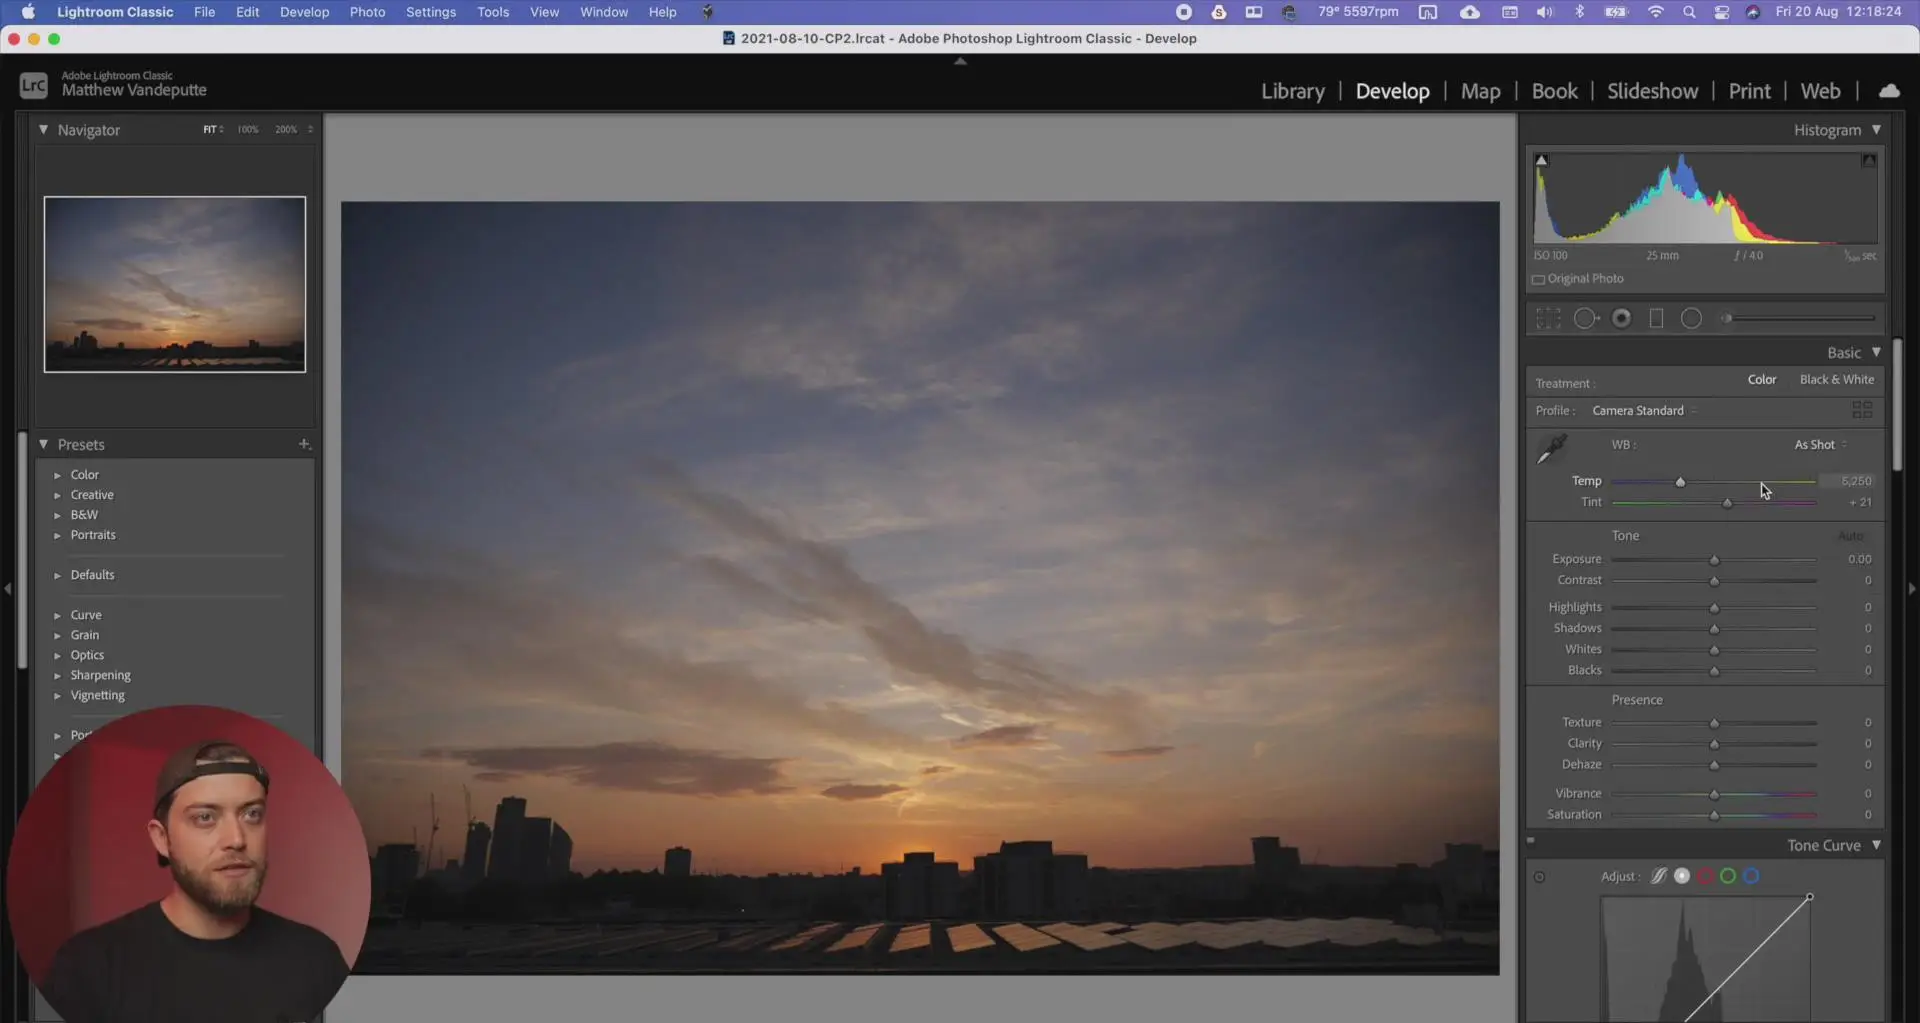Image resolution: width=1920 pixels, height=1023 pixels.
Task: Click Black & White treatment
Action: tap(1837, 380)
